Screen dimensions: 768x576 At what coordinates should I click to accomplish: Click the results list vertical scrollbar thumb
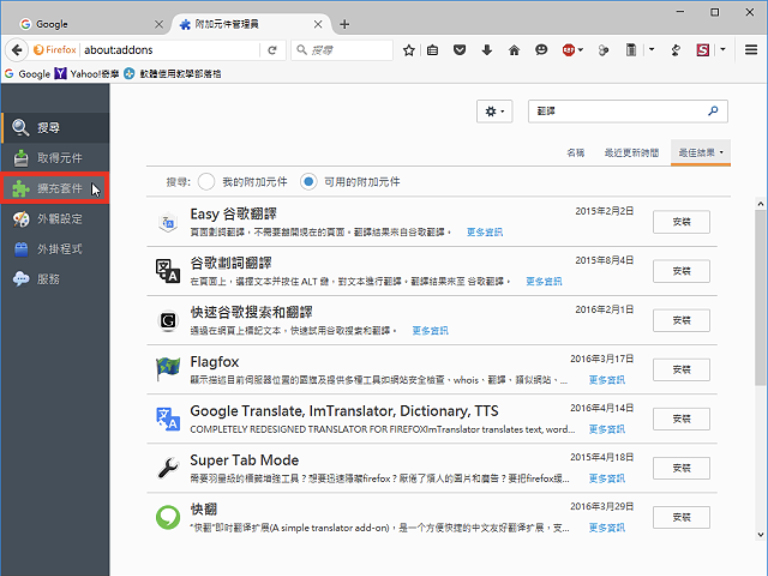pos(760,298)
